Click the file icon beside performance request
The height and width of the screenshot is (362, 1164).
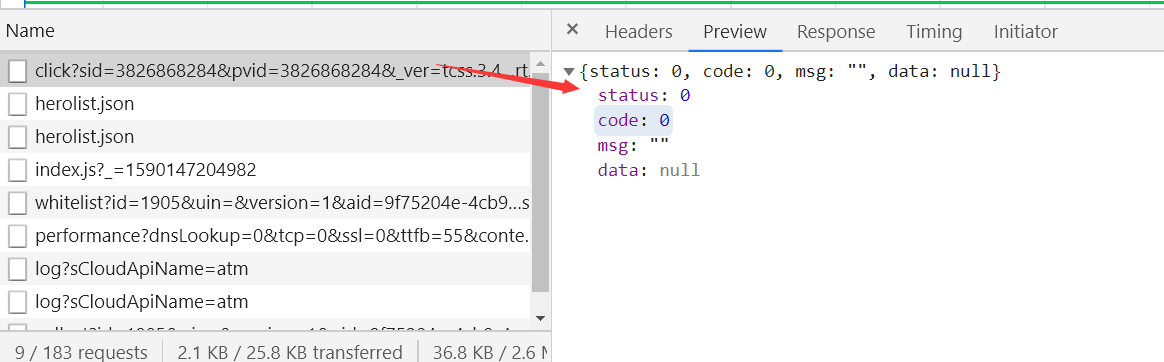point(18,237)
